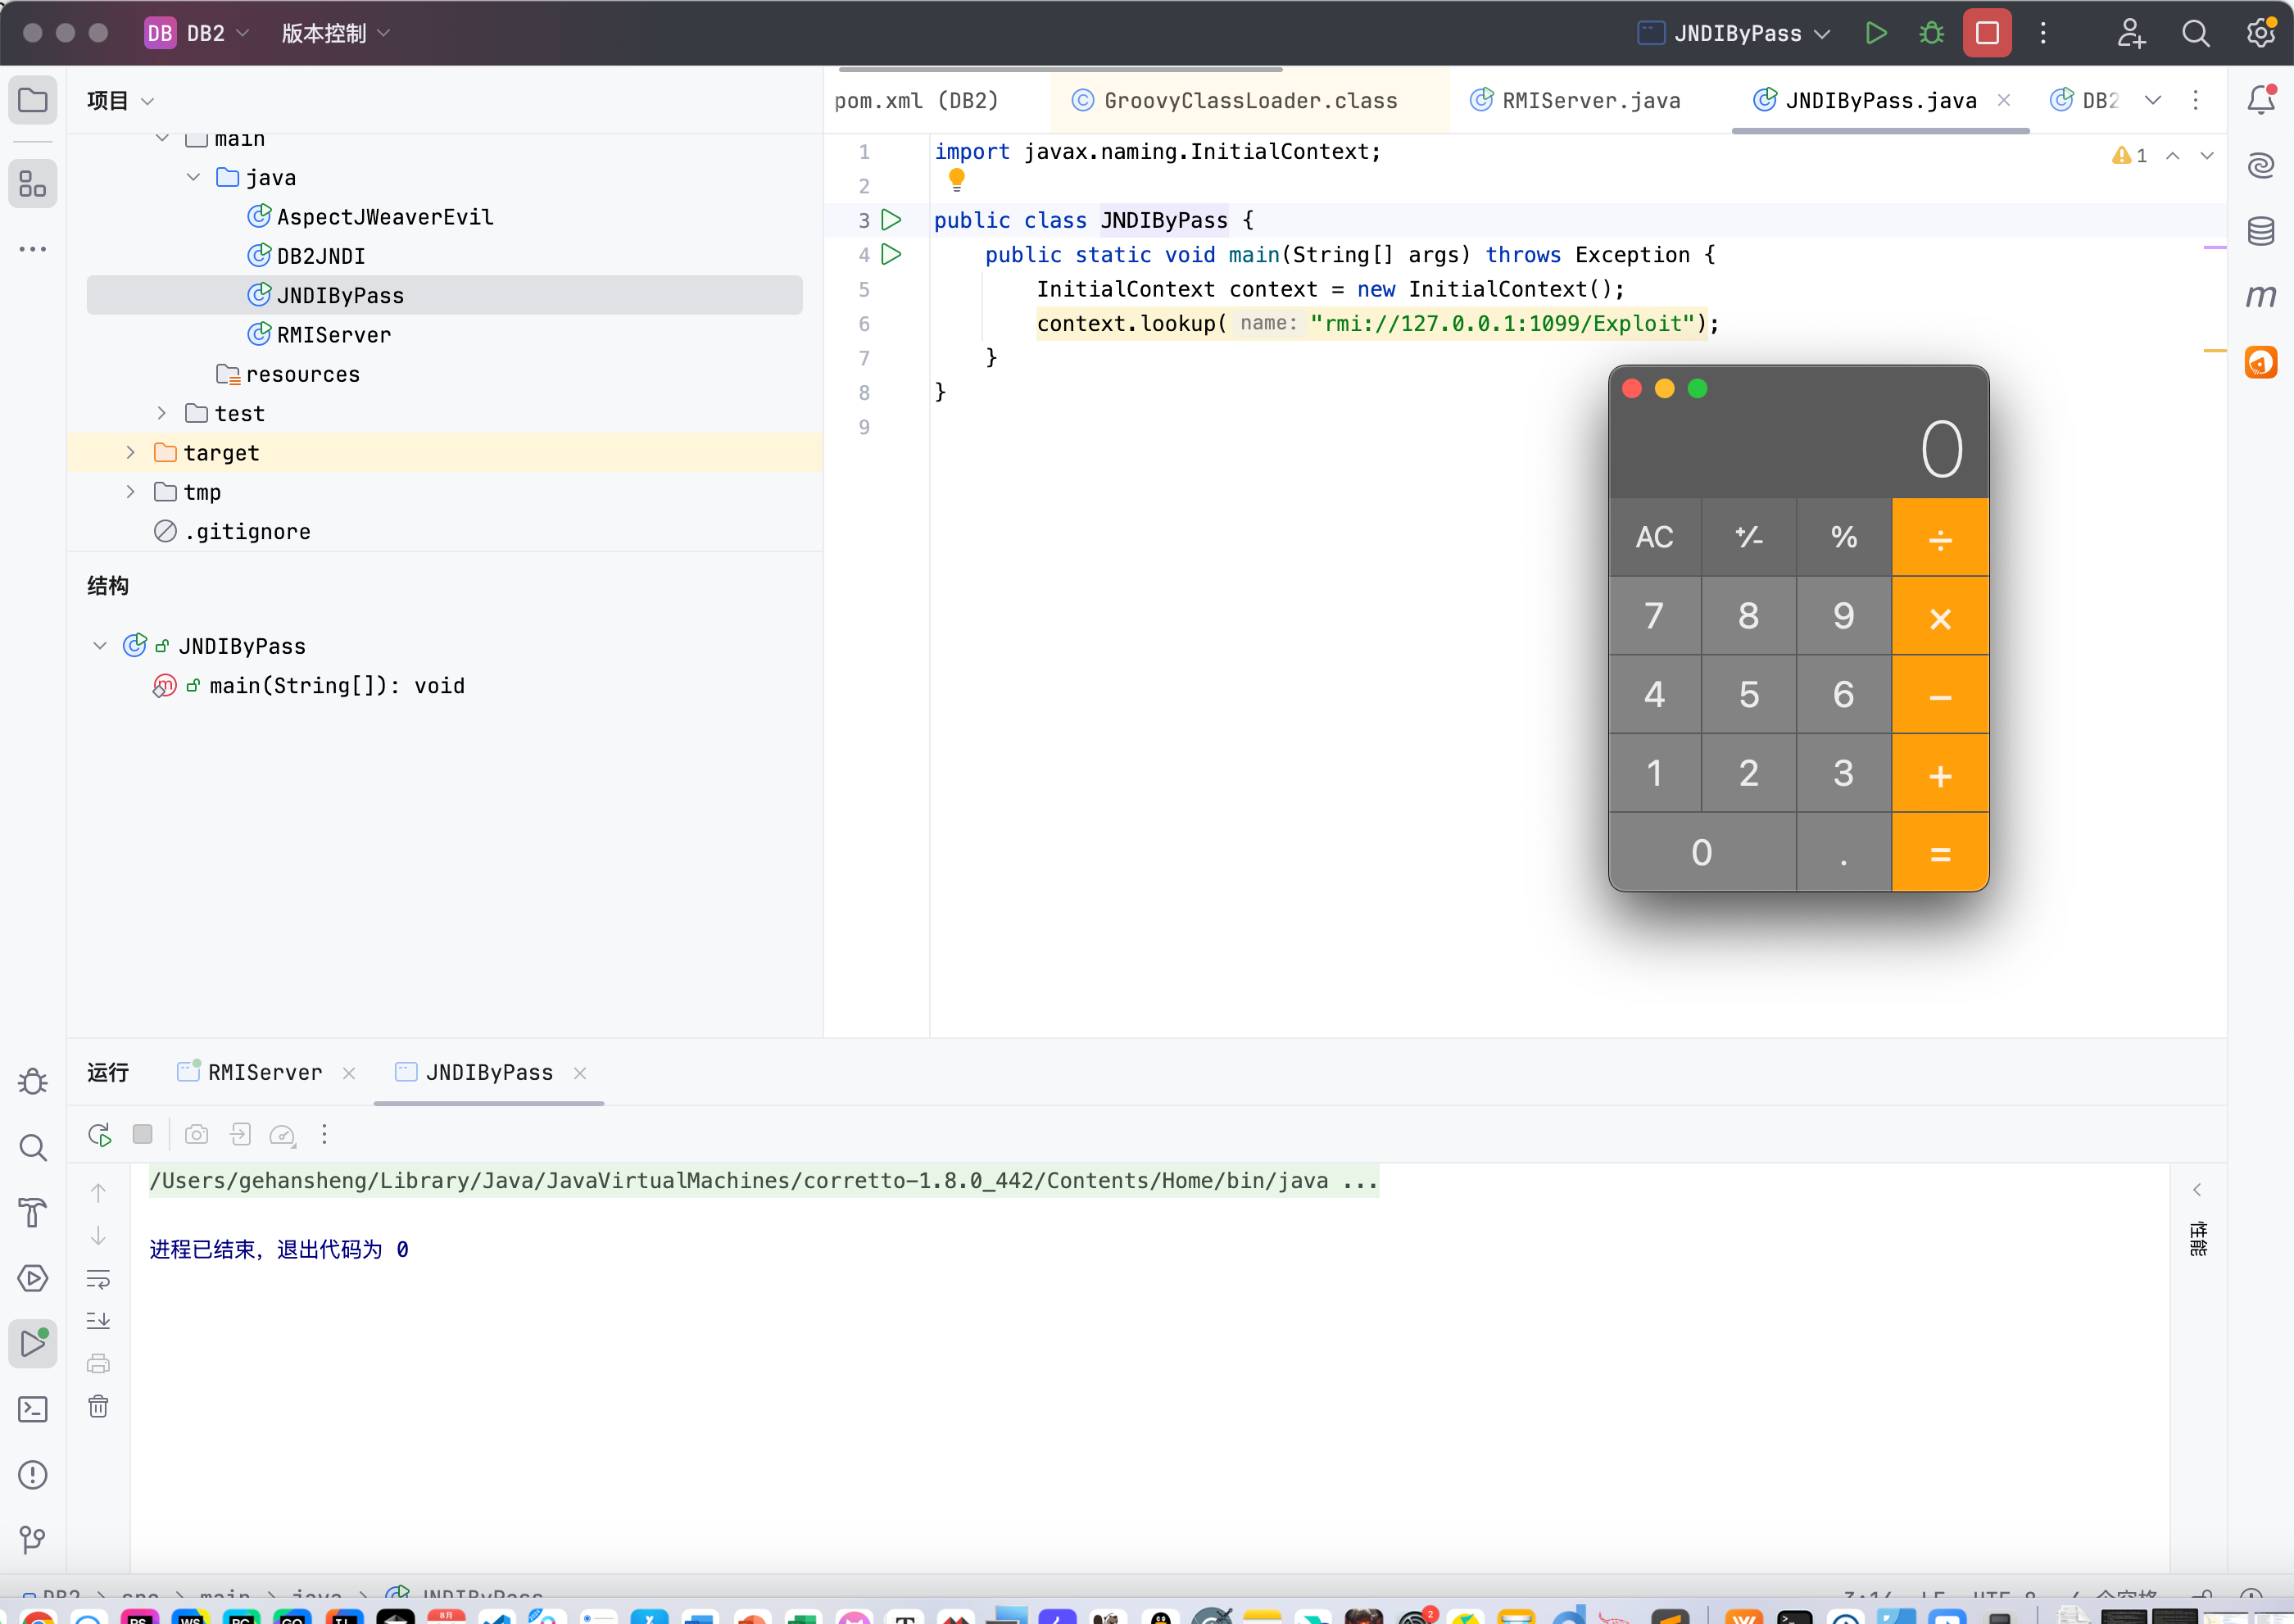Show more tool windows ellipsis

[x=33, y=249]
